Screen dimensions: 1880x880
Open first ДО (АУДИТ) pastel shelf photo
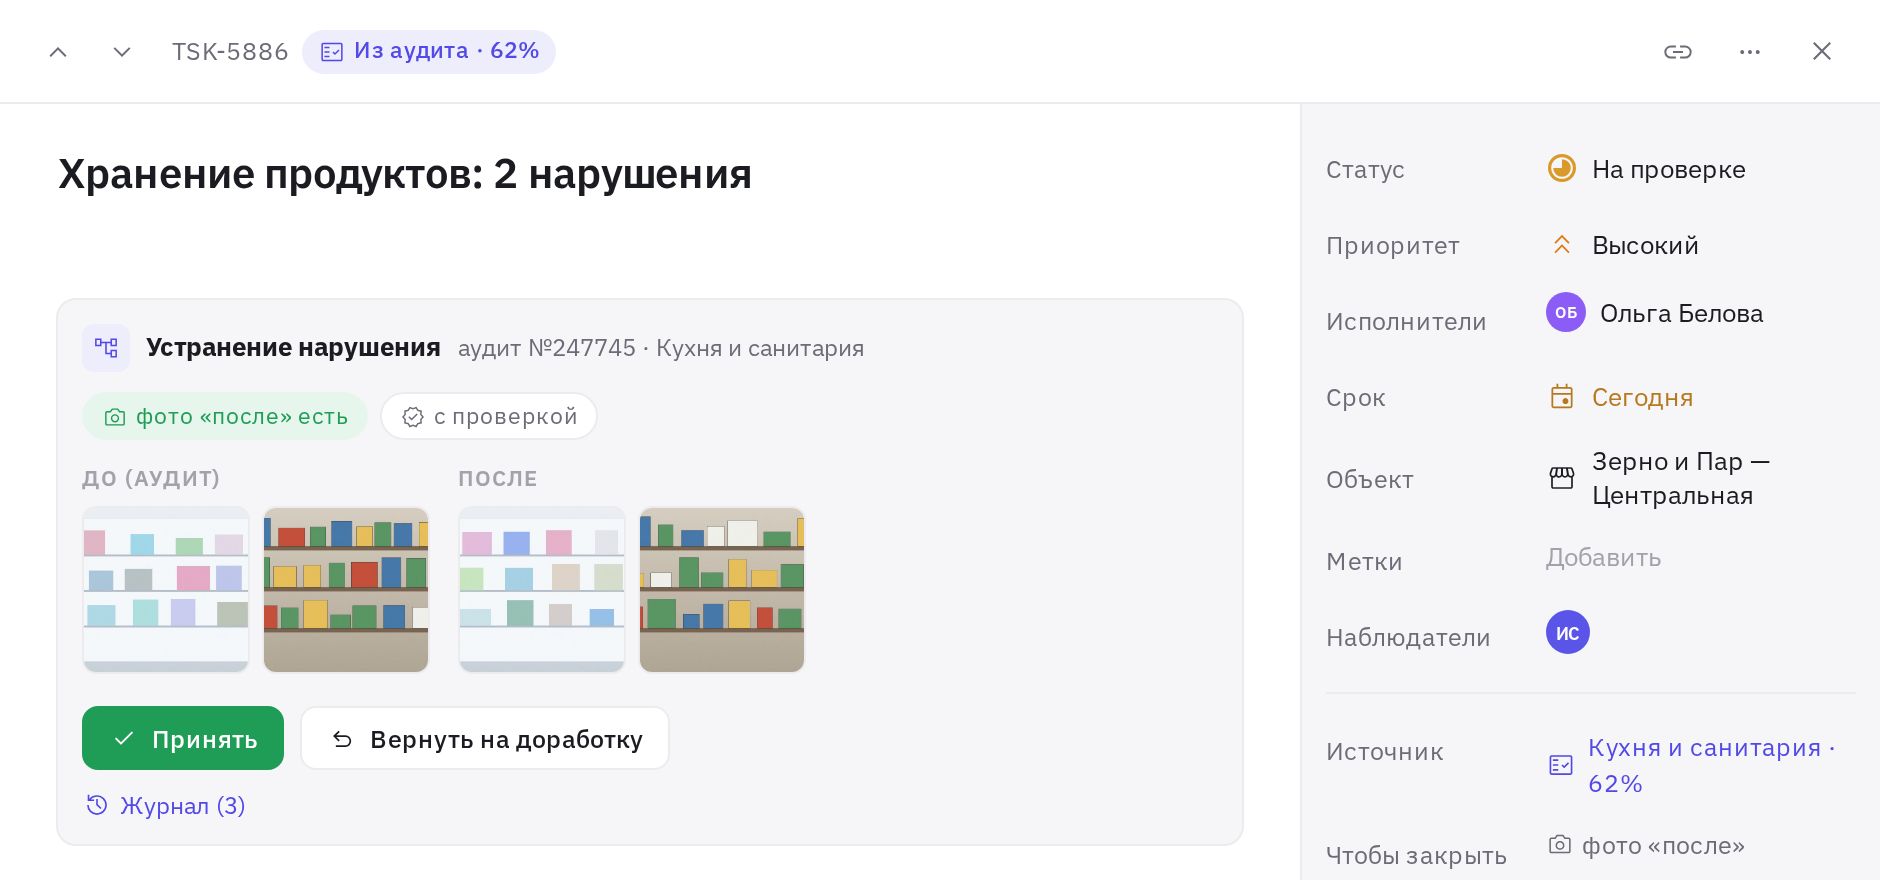pos(166,589)
